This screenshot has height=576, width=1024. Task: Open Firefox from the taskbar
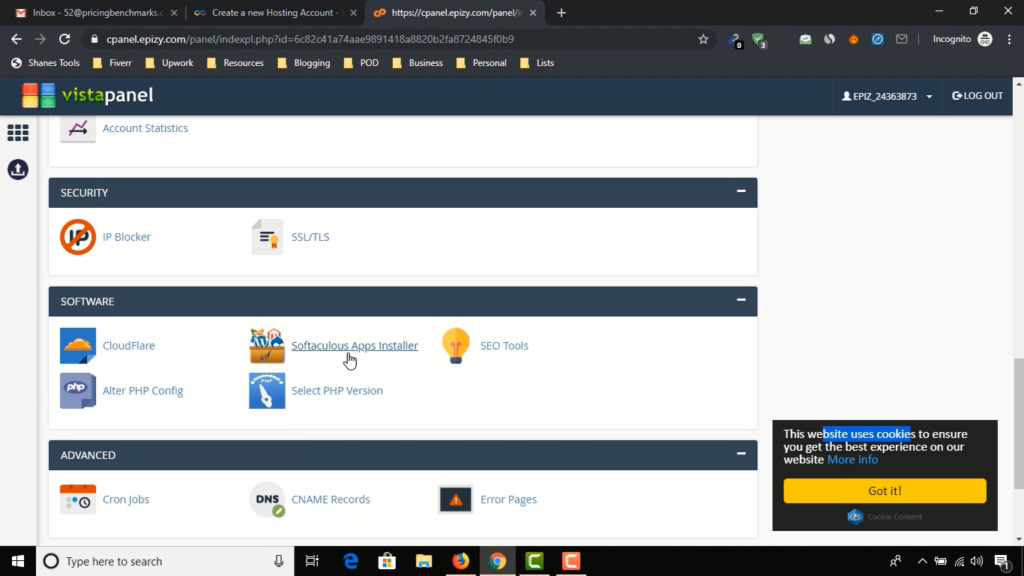pos(460,561)
